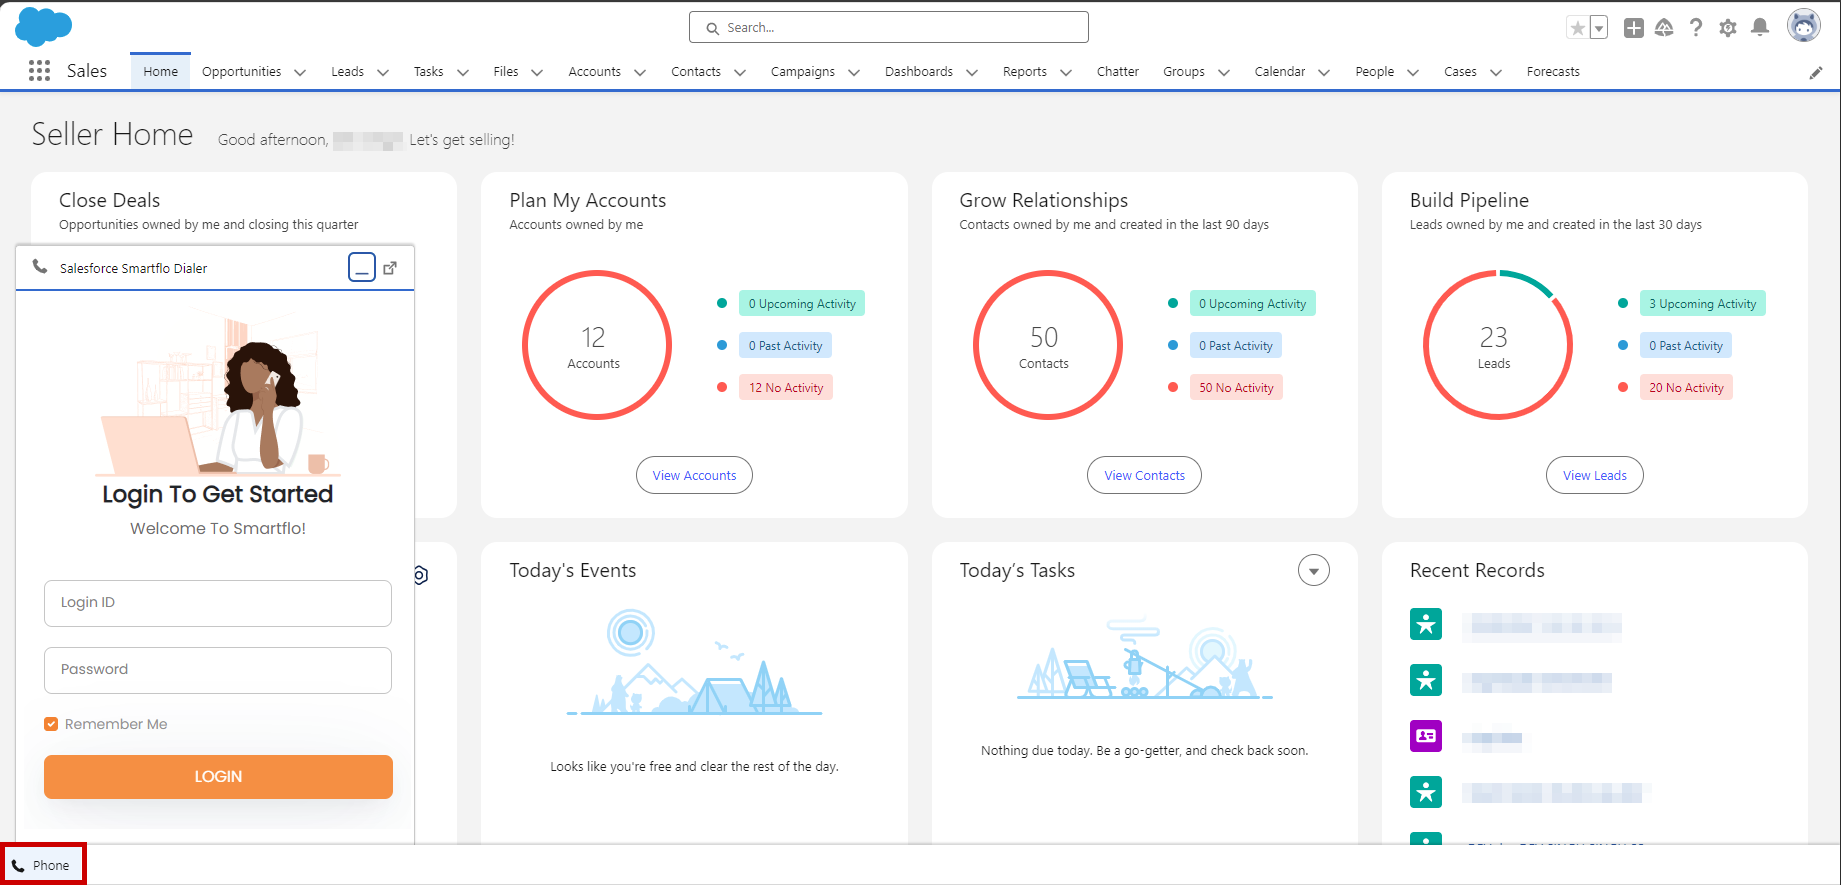Open the People tab
Screen dimensions: 1841x885
click(1375, 72)
